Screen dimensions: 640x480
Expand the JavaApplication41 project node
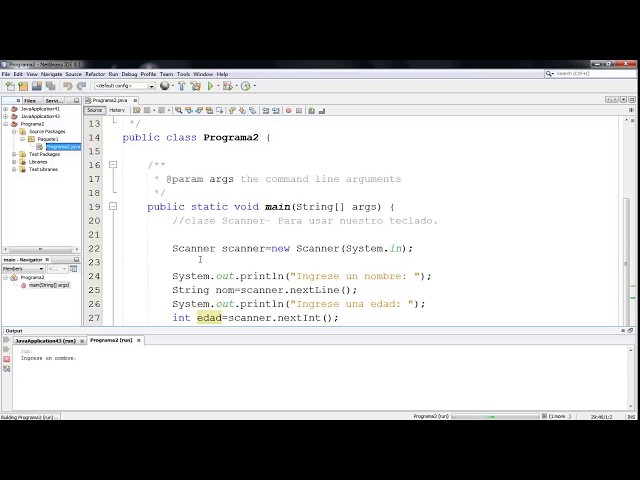[6, 109]
